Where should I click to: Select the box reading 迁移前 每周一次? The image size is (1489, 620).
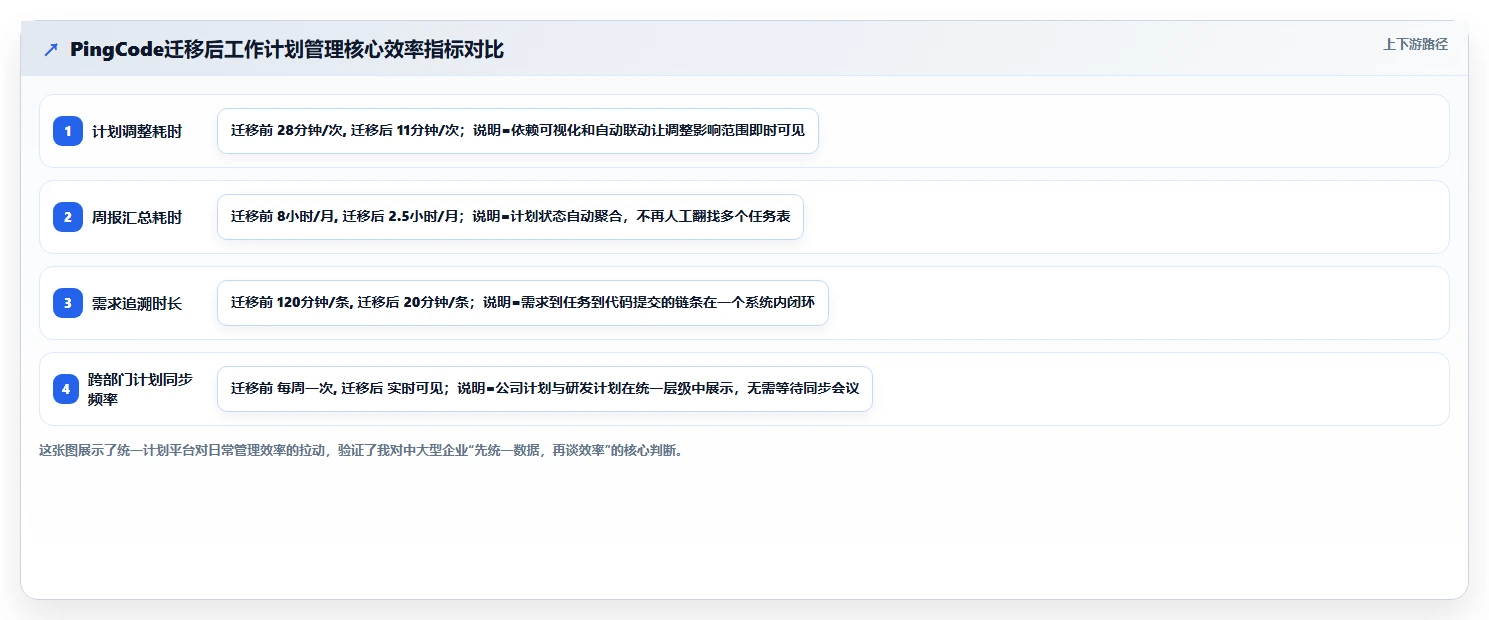[545, 389]
